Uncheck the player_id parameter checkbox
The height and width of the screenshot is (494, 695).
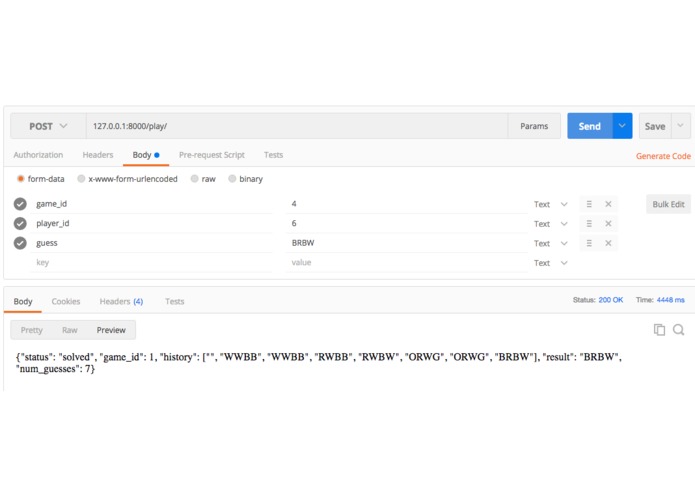[x=20, y=223]
